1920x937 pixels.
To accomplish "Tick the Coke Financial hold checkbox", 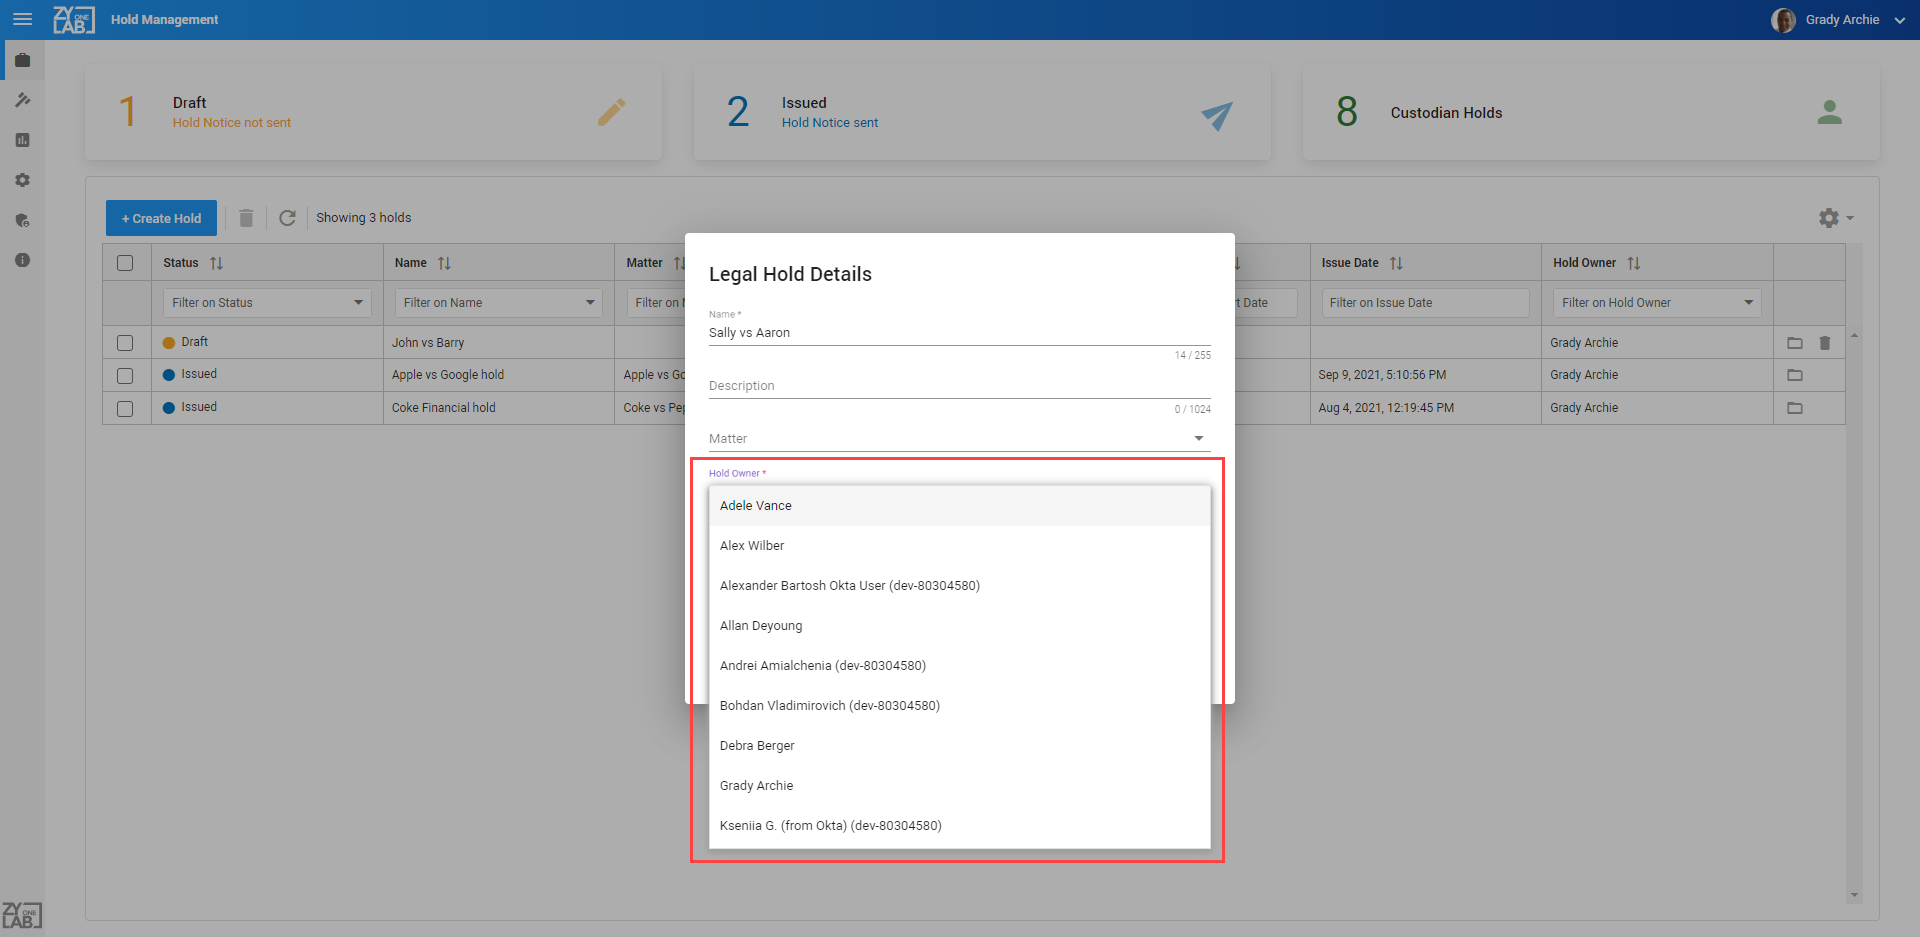I will coord(125,408).
